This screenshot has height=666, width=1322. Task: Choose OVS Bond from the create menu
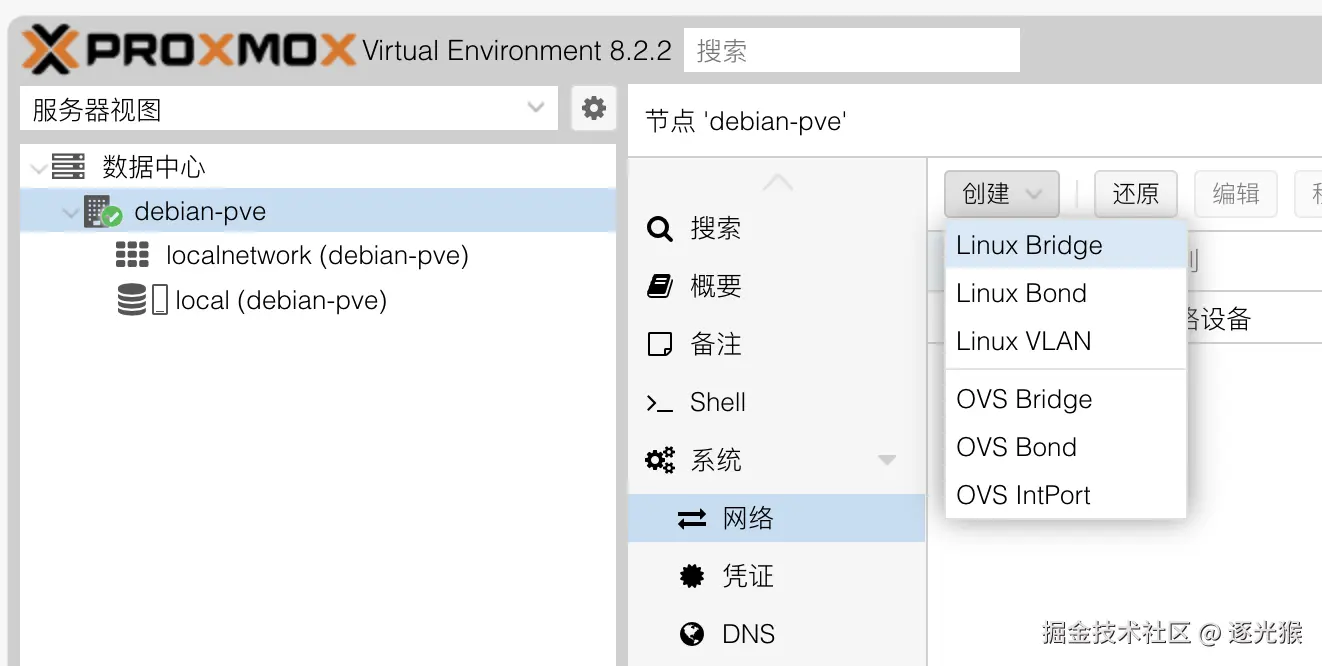coord(1016,447)
